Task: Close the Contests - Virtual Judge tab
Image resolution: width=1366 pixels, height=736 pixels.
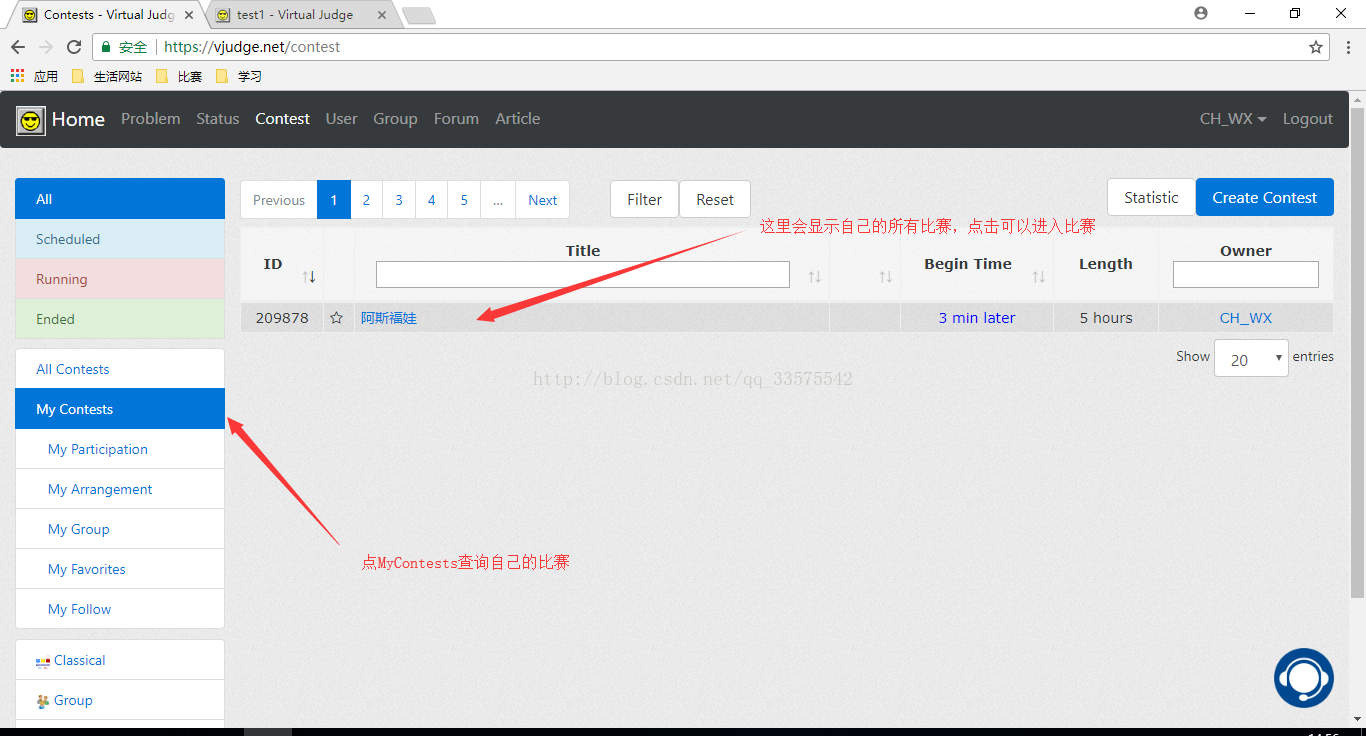Action: click(x=189, y=15)
